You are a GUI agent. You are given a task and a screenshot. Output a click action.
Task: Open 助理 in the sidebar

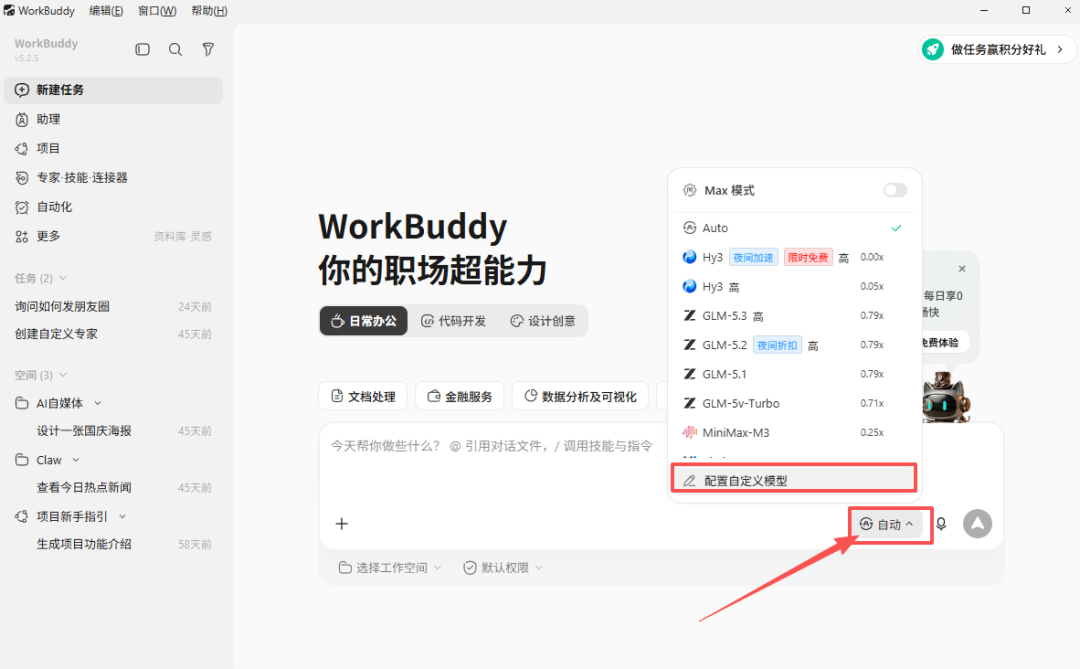tap(113, 119)
